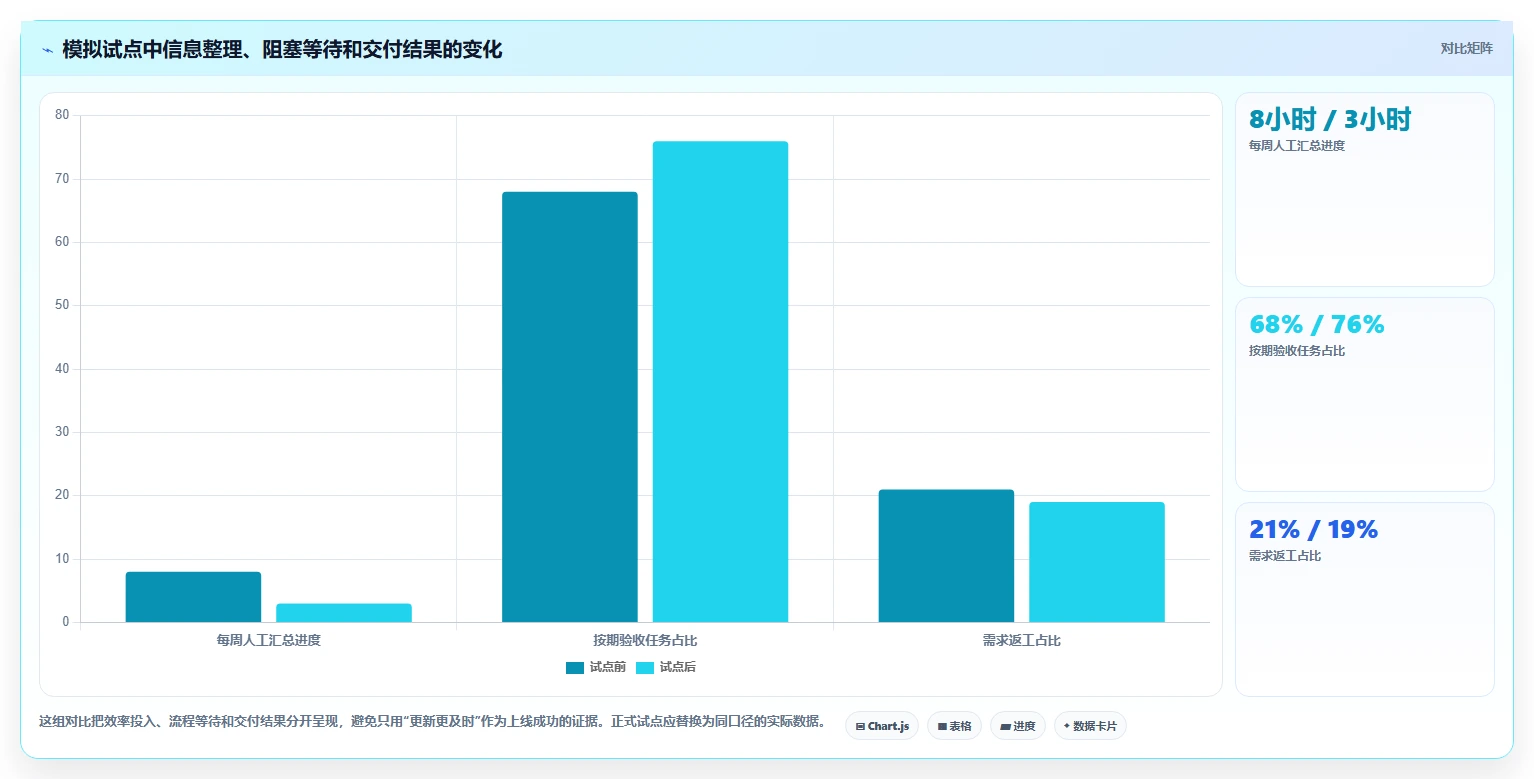The image size is (1534, 779).
Task: Toggle the 试点后 legend series
Action: tap(666, 667)
